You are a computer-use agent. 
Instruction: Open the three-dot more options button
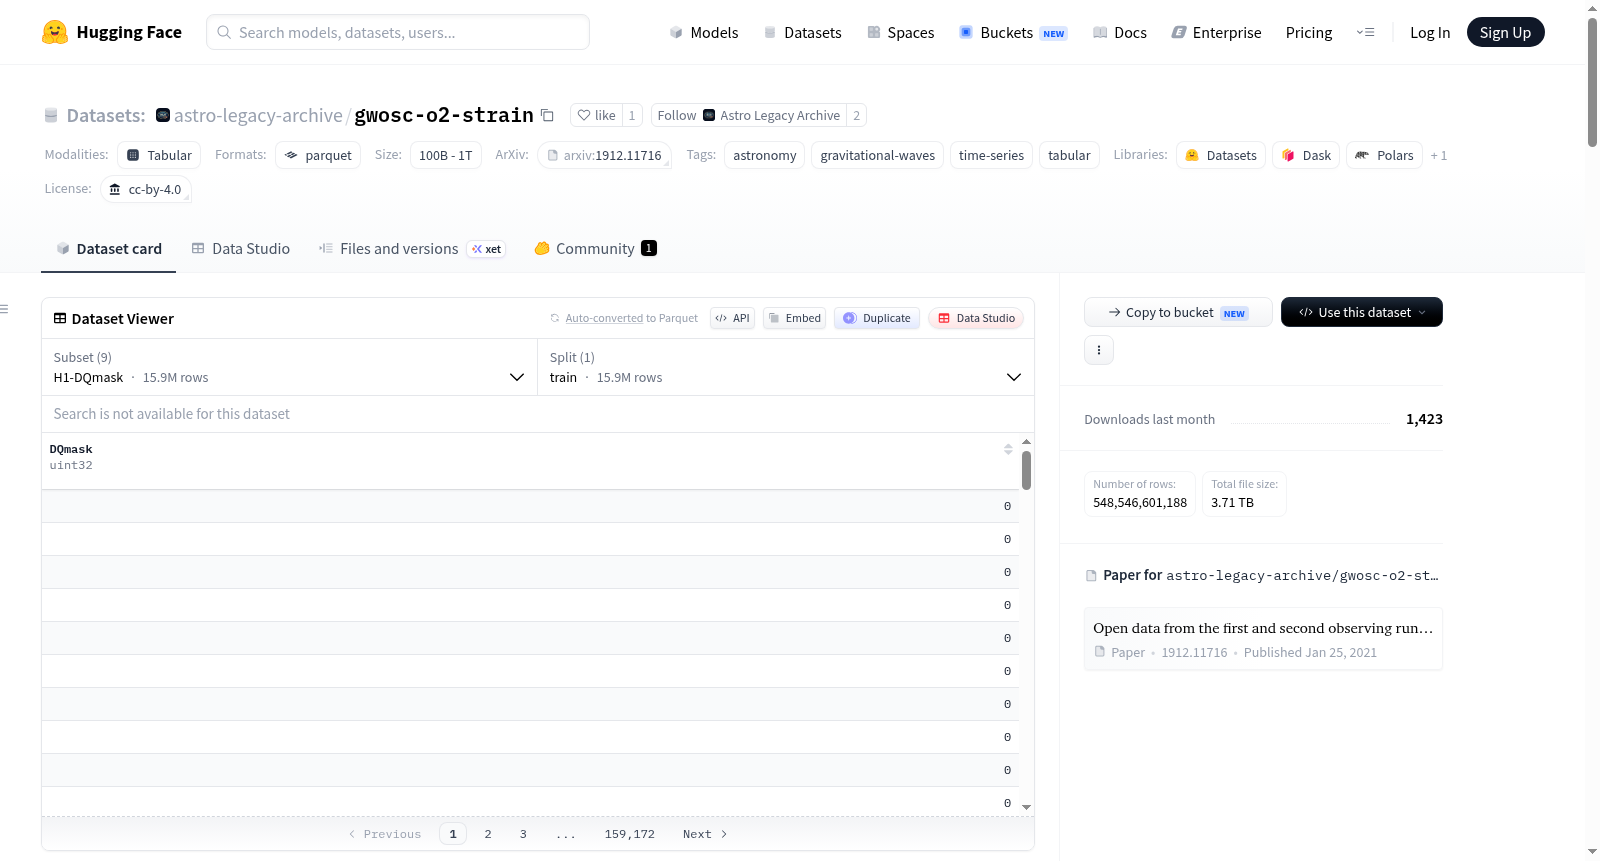pyautogui.click(x=1099, y=350)
